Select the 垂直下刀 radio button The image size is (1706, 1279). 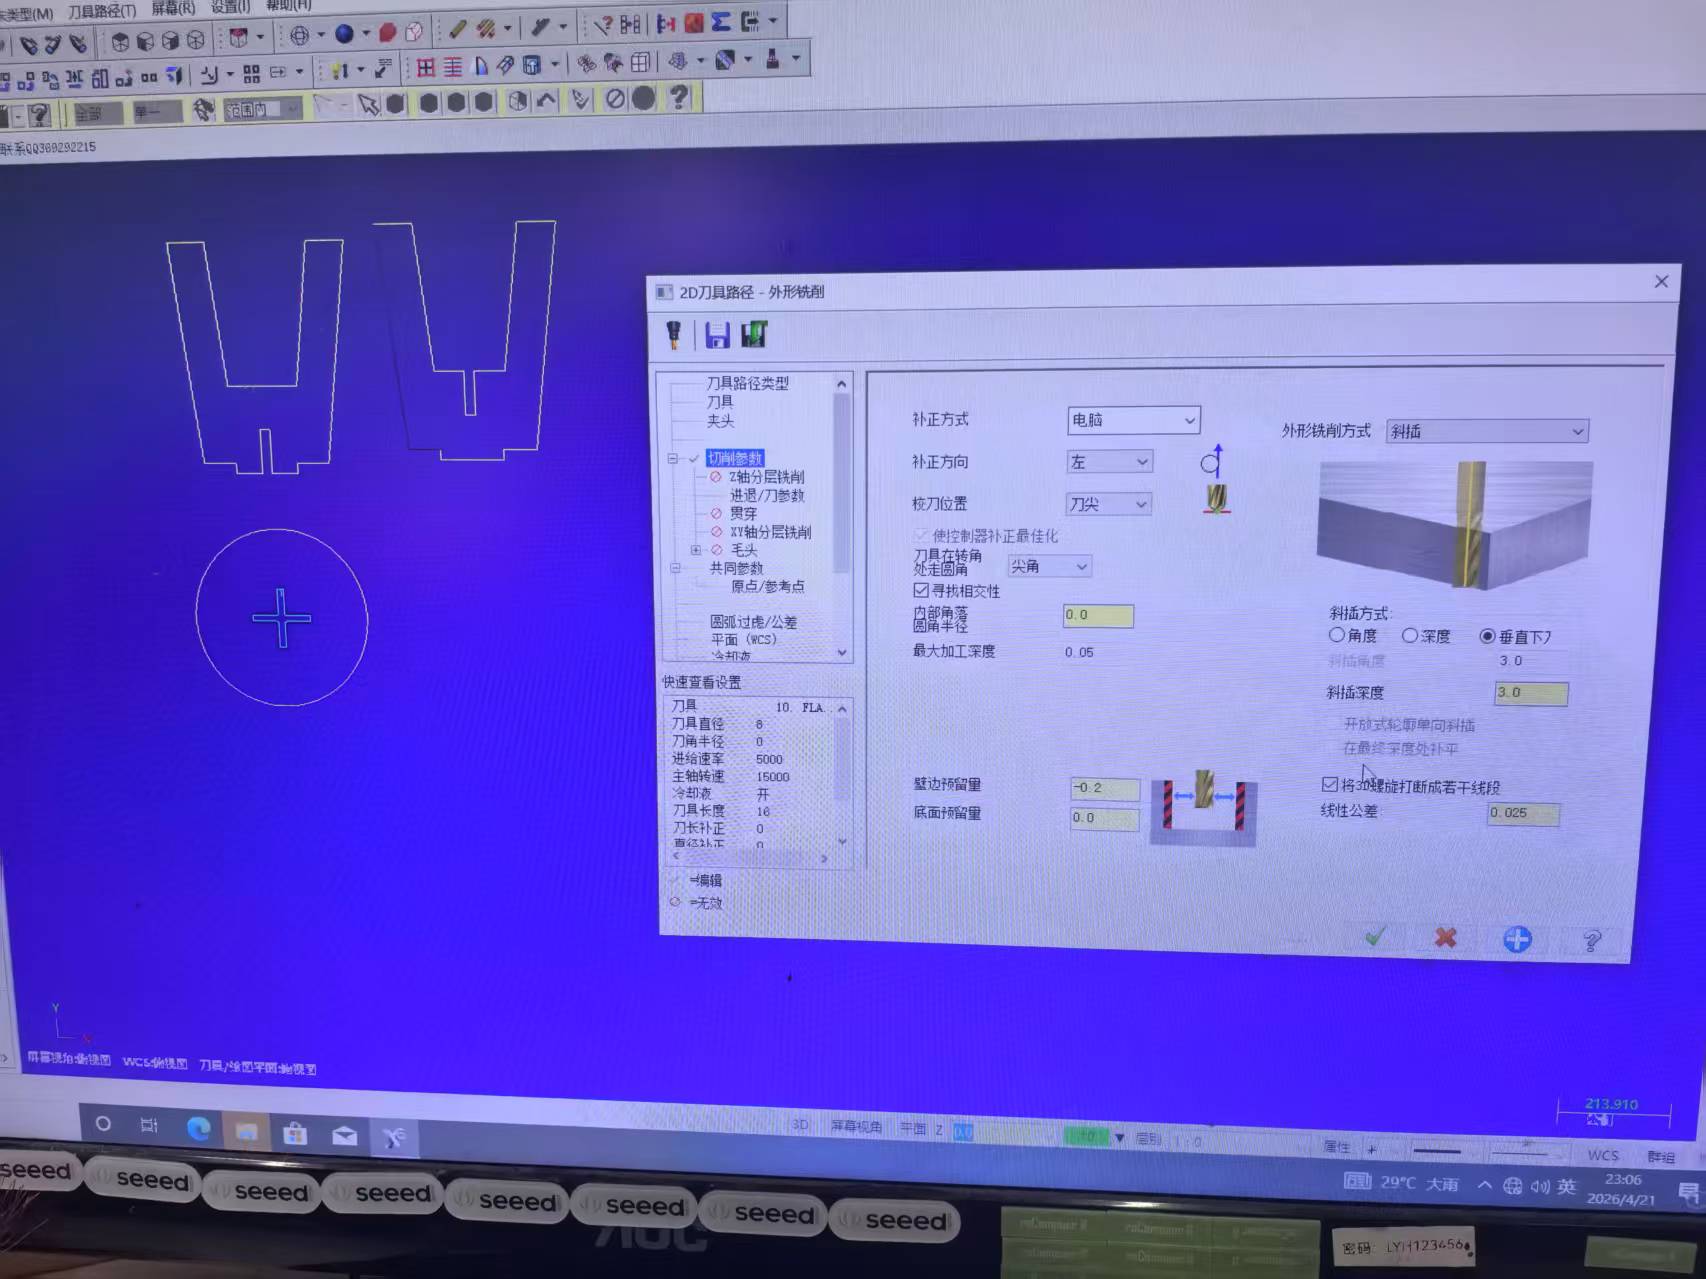(1487, 636)
